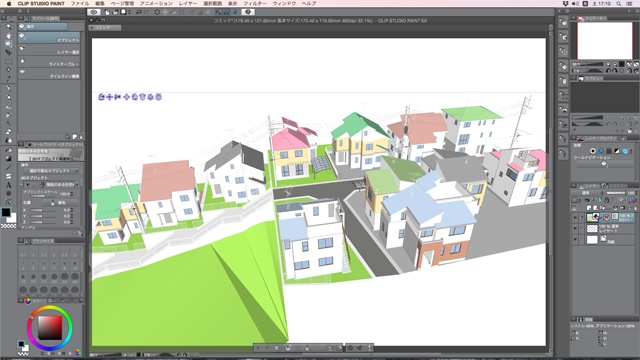Click the transparent color swatch under color chips
Image resolution: width=640 pixels, height=360 pixels.
pos(9,226)
